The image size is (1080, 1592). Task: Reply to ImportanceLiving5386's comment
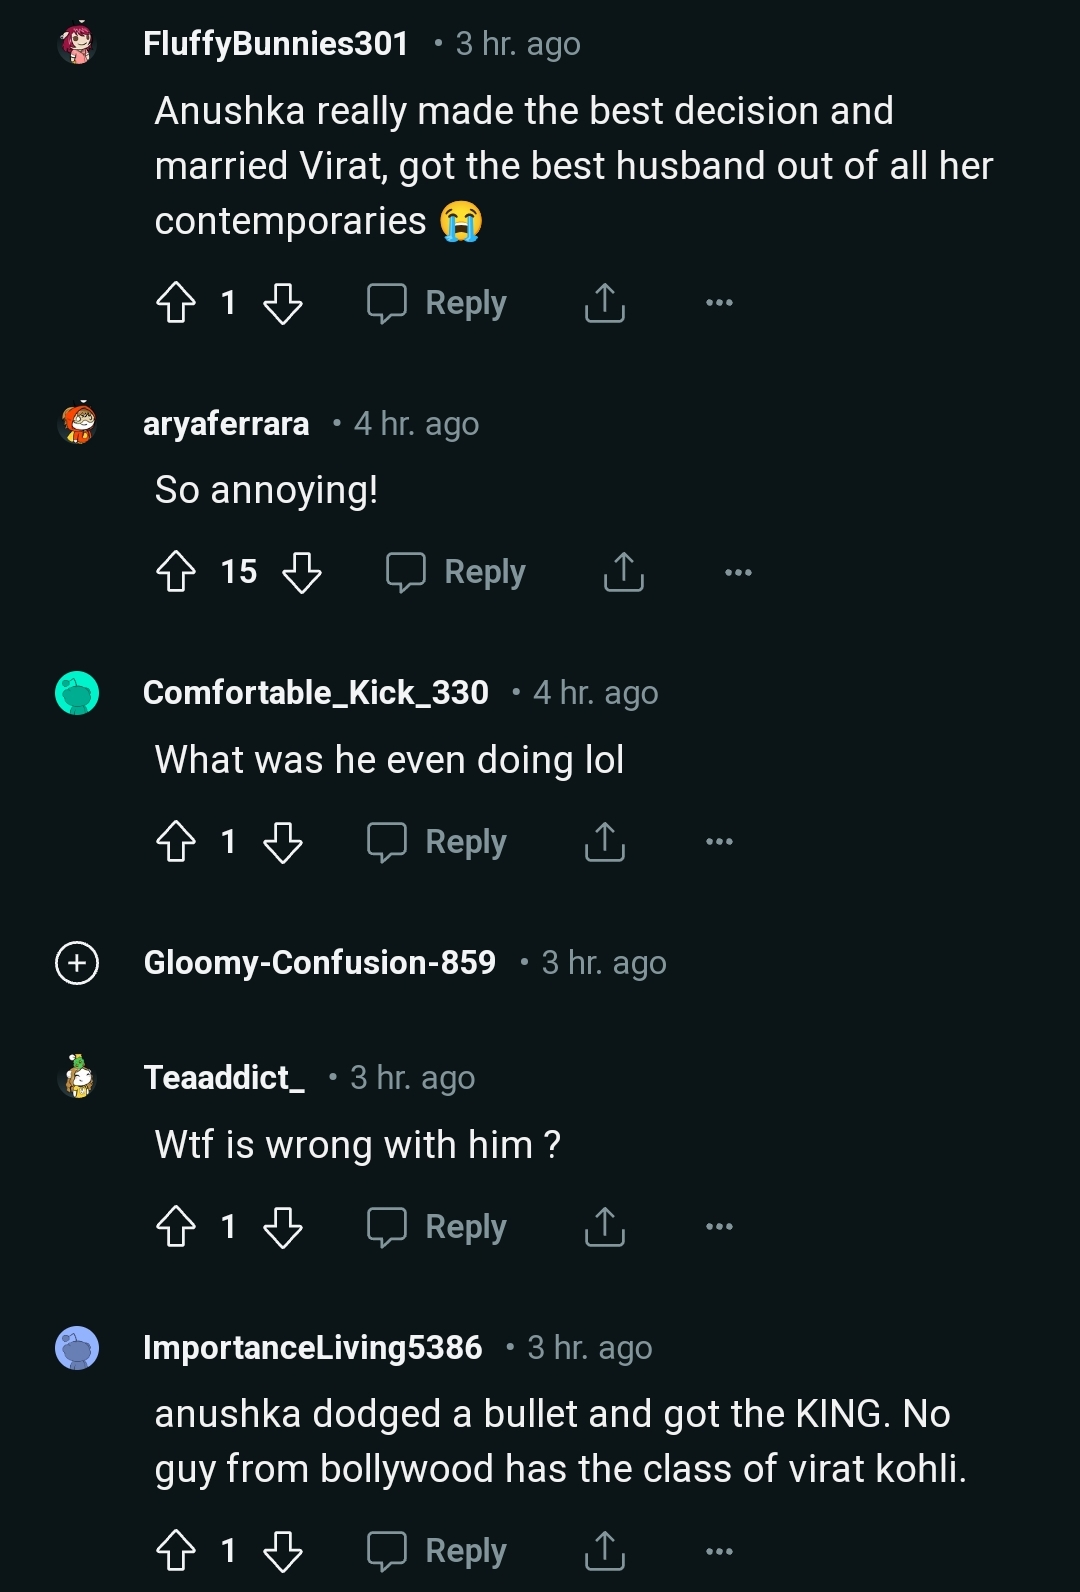pos(437,1551)
